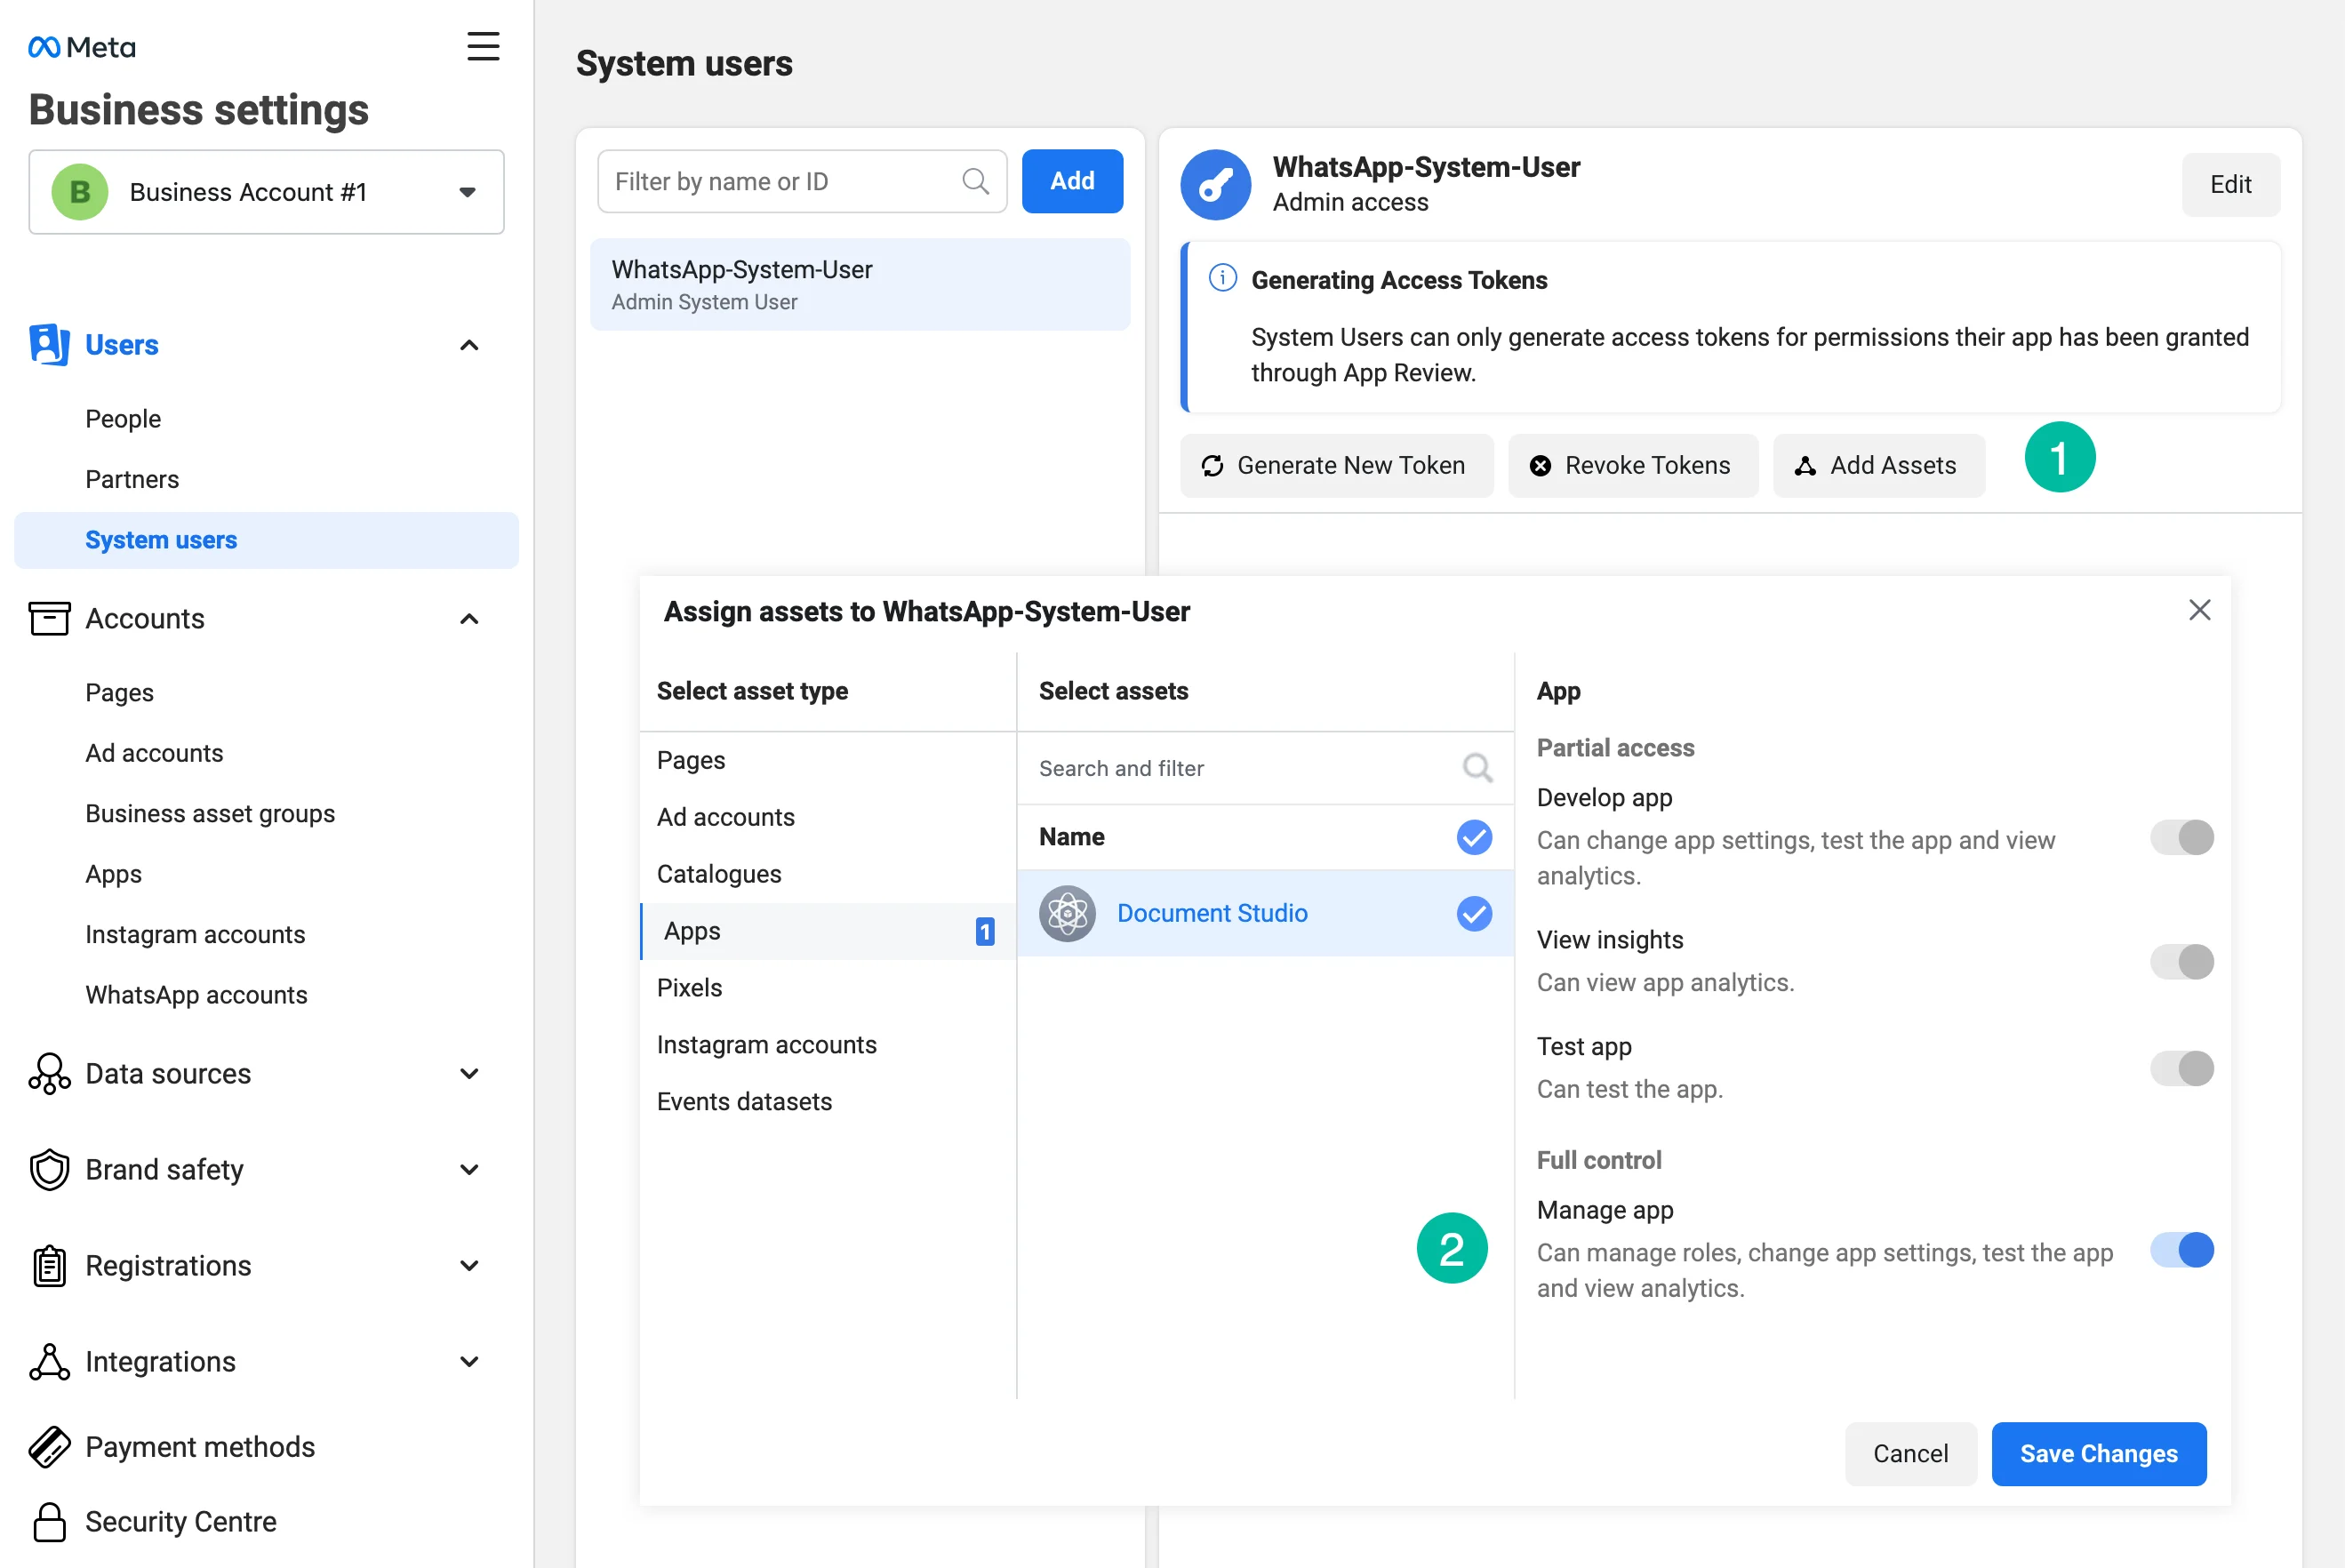Image resolution: width=2345 pixels, height=1568 pixels.
Task: Expand the Brand safety section
Action: [469, 1169]
